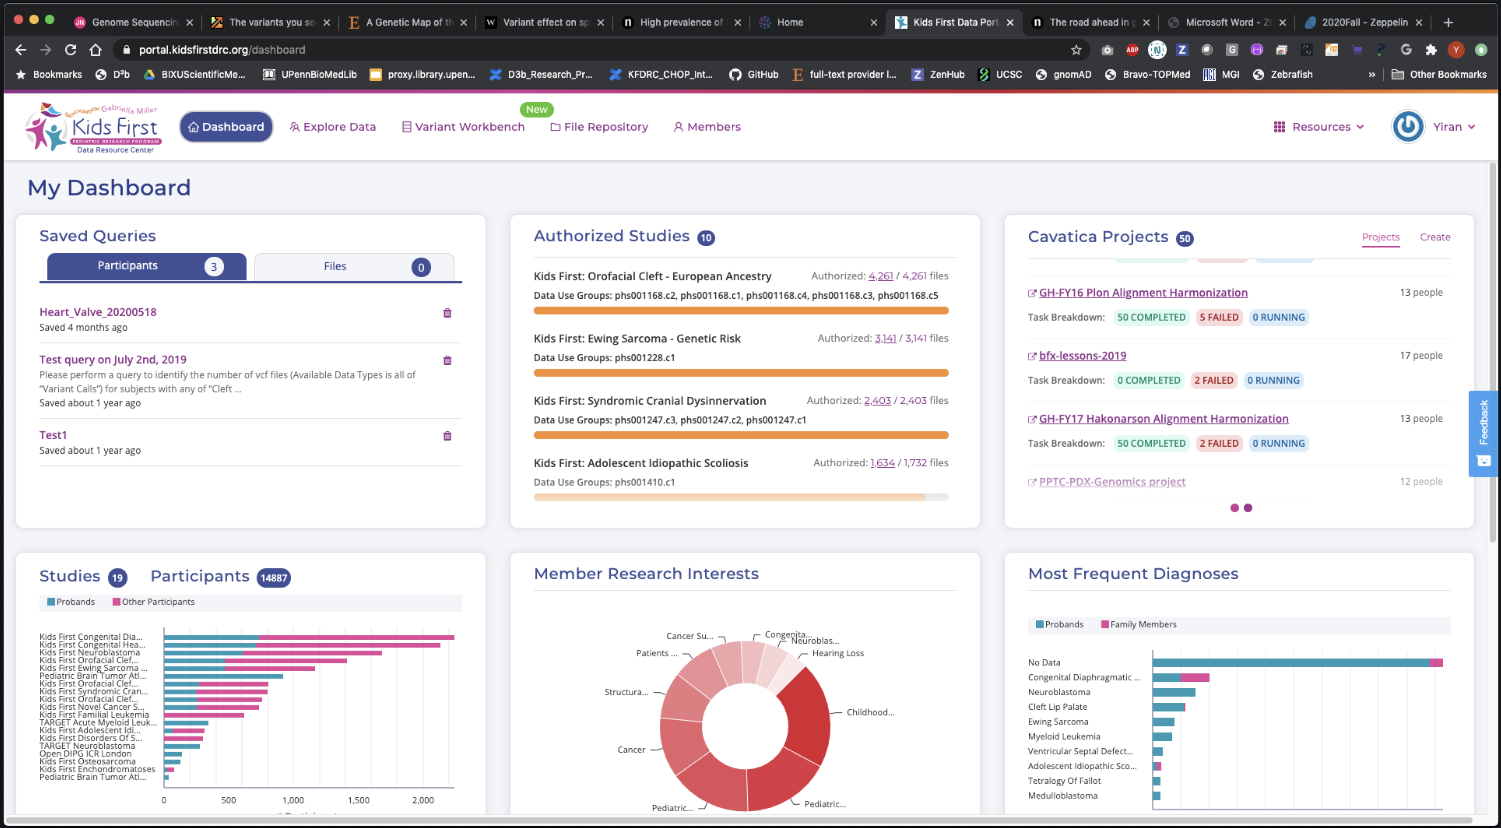Open the Bravo-TOPMed bookmark
1501x828 pixels.
pos(1147,74)
